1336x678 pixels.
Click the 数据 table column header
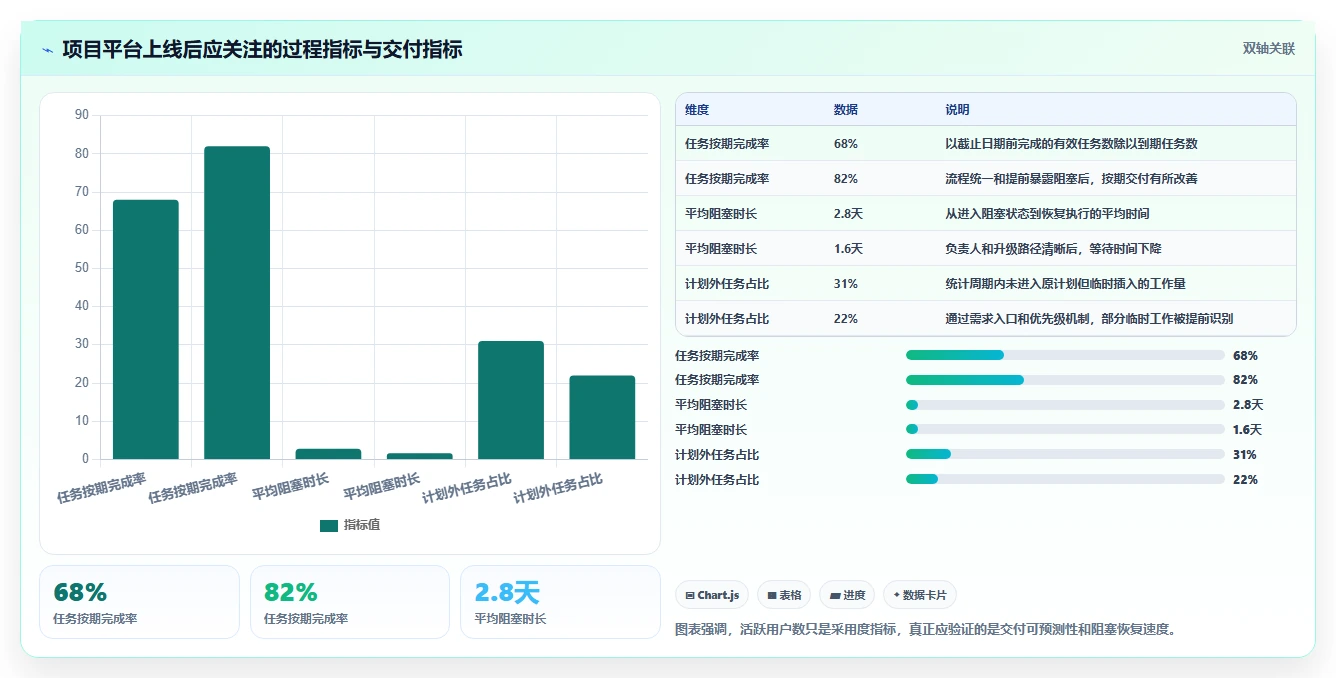pos(846,110)
